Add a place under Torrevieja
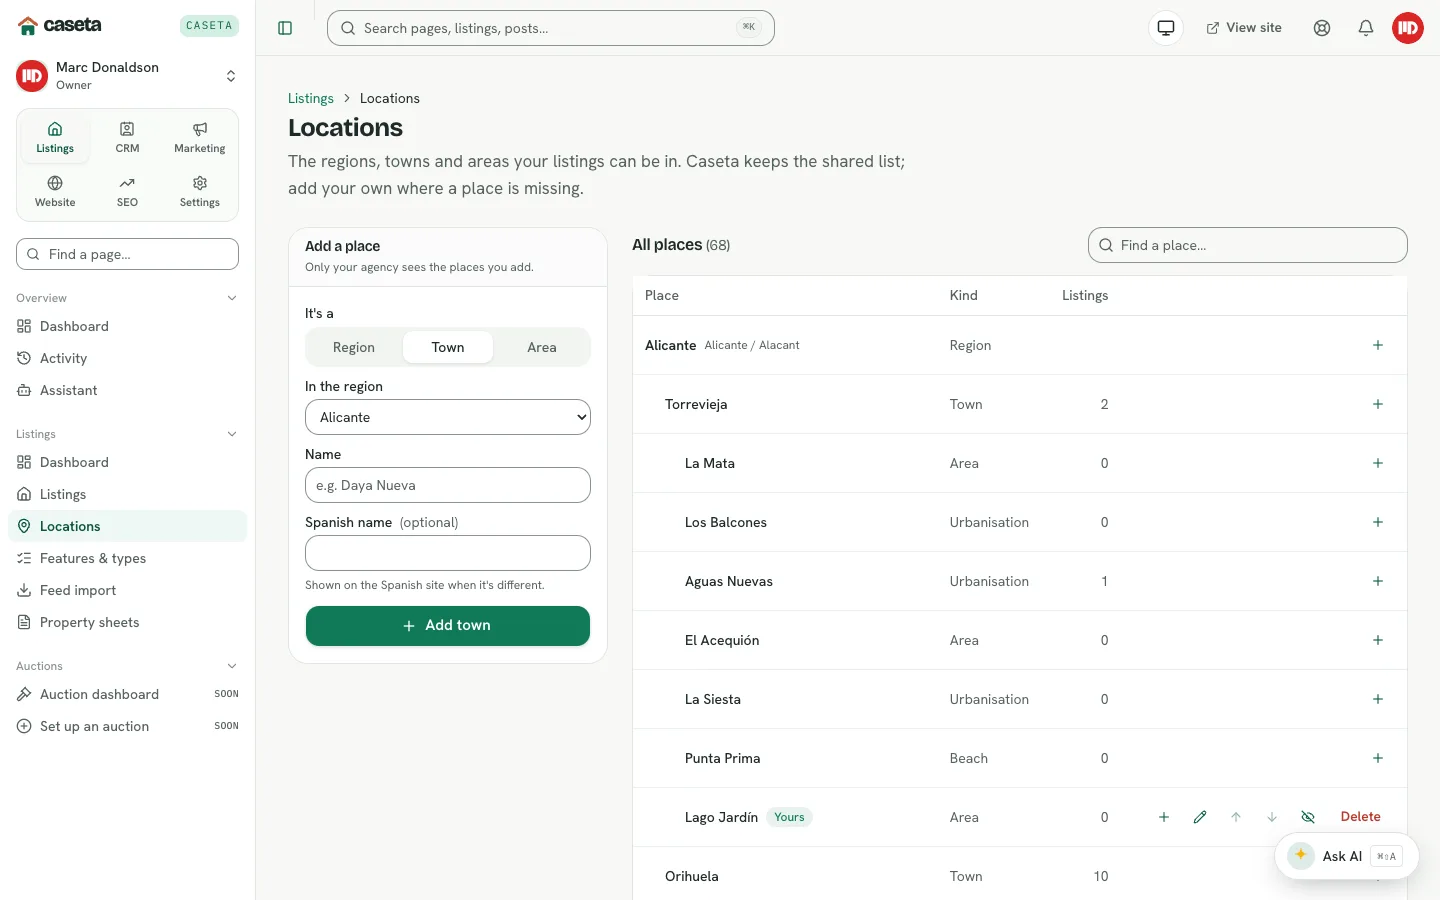The width and height of the screenshot is (1440, 900). (1378, 404)
